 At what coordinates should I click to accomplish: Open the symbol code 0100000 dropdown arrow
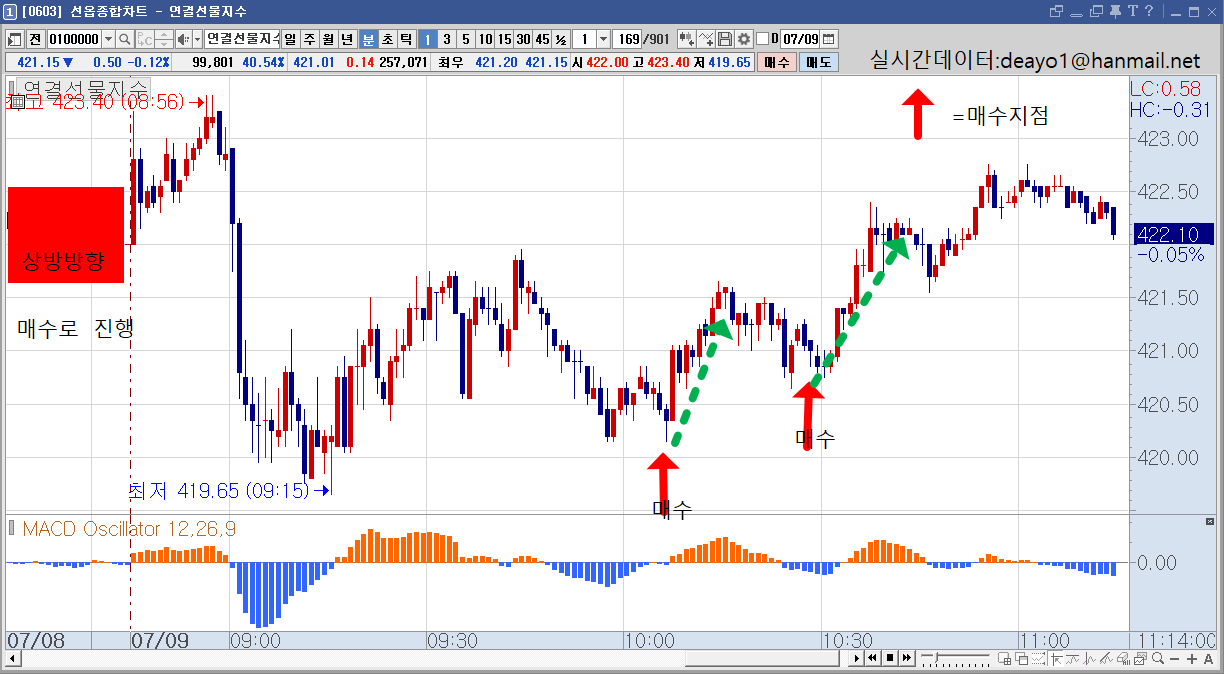click(108, 39)
